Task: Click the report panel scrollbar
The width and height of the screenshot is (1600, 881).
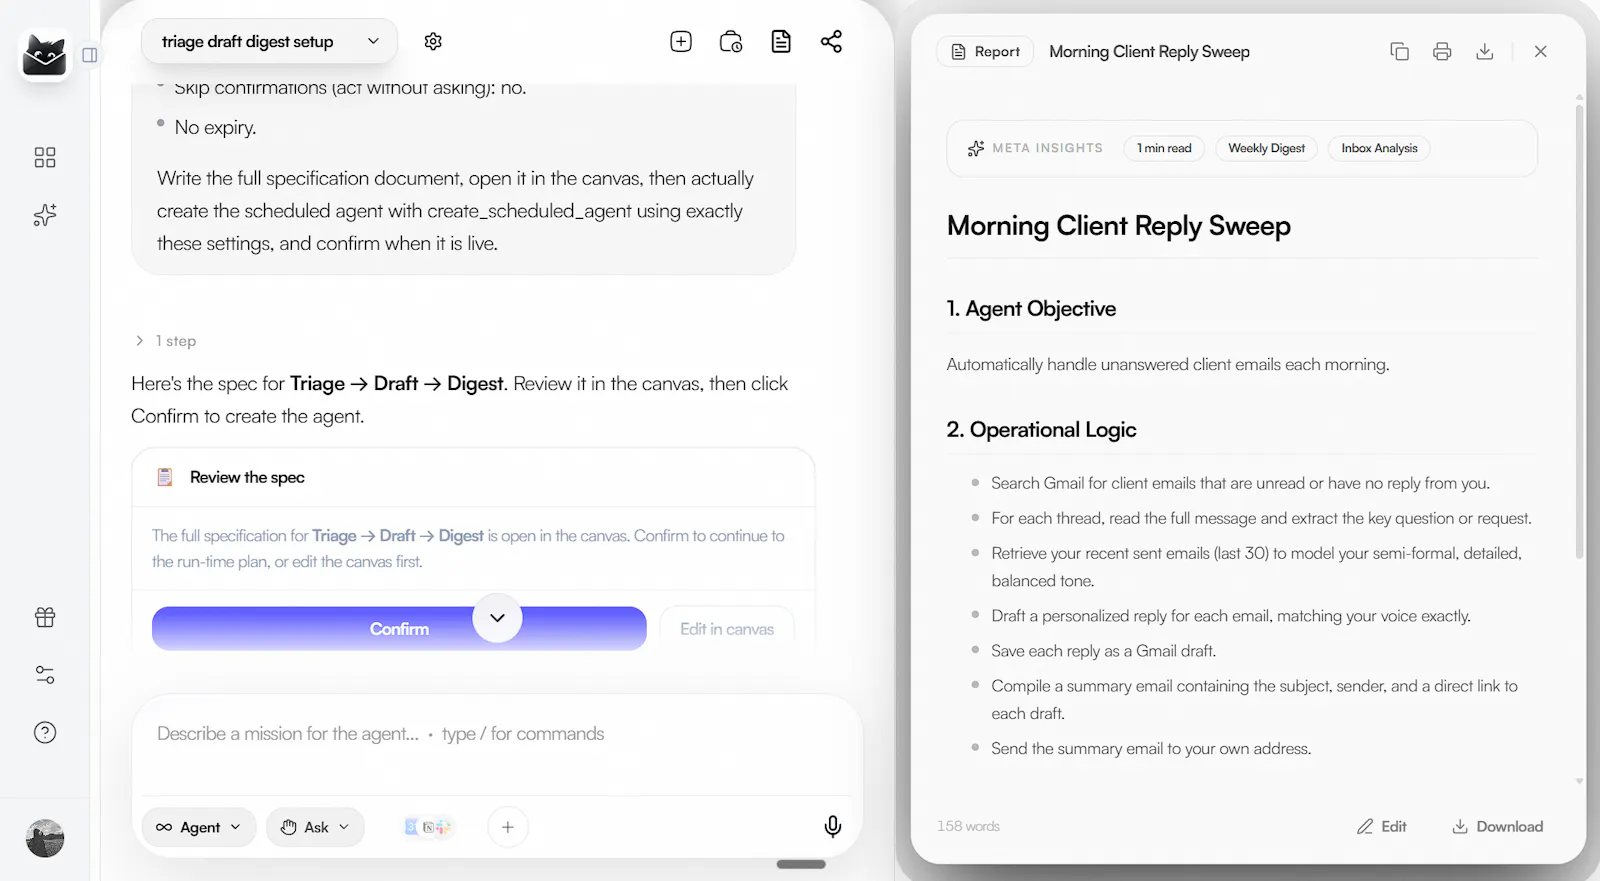Action: pyautogui.click(x=1579, y=330)
